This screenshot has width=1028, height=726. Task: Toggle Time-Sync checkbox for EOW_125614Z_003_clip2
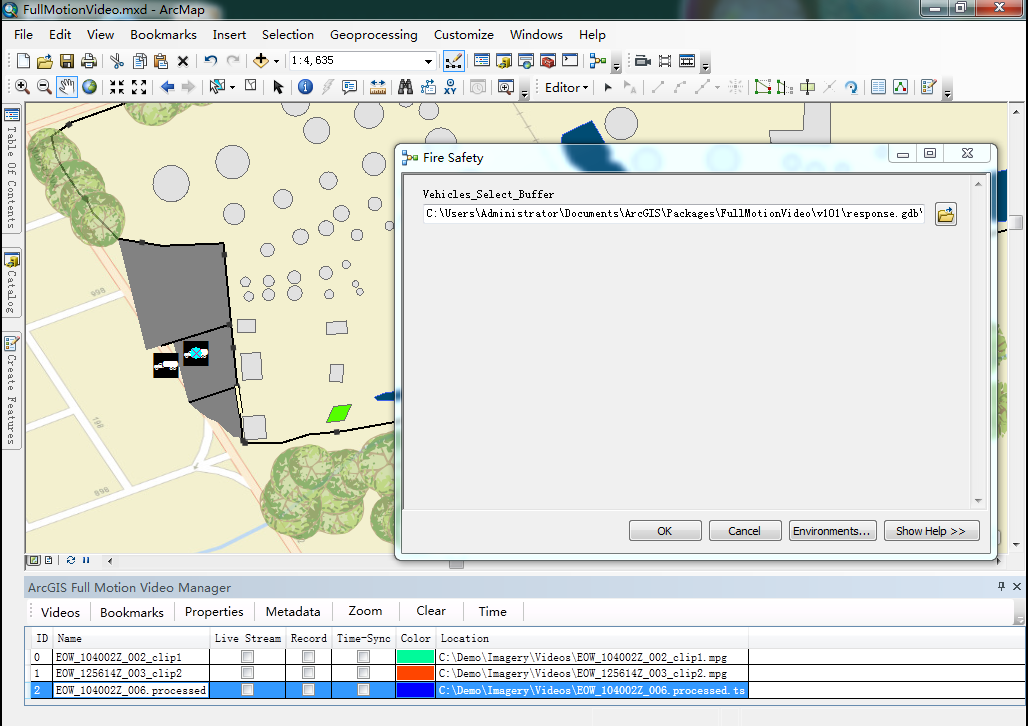pos(363,673)
